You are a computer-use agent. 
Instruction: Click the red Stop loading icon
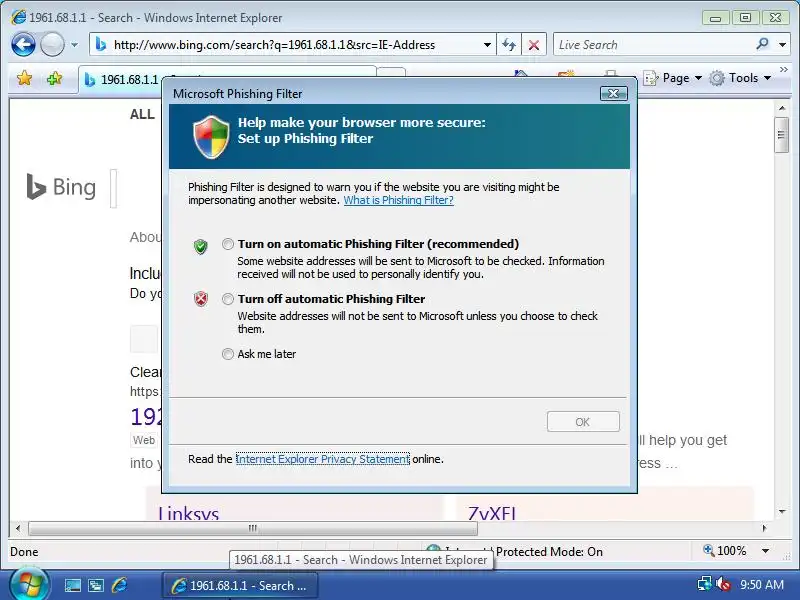[x=534, y=45]
